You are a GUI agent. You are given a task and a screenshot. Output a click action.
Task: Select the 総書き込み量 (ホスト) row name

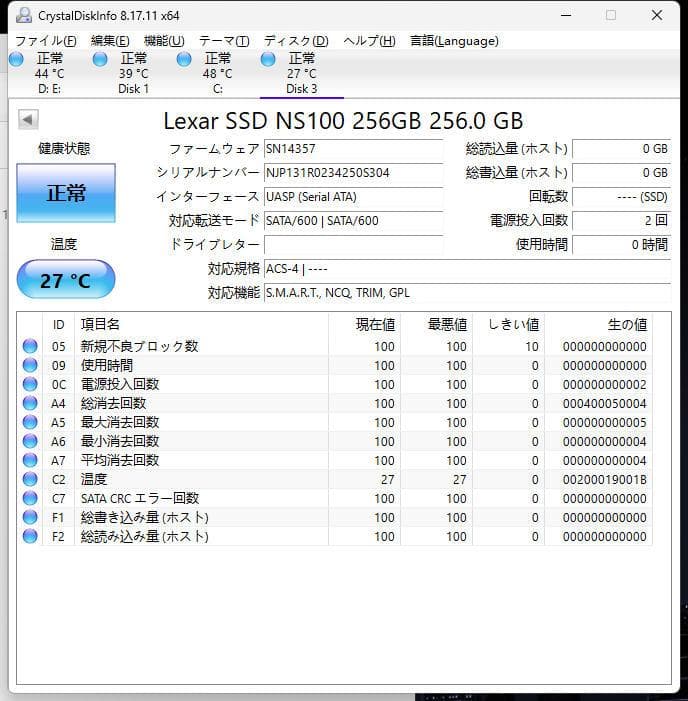pyautogui.click(x=145, y=517)
